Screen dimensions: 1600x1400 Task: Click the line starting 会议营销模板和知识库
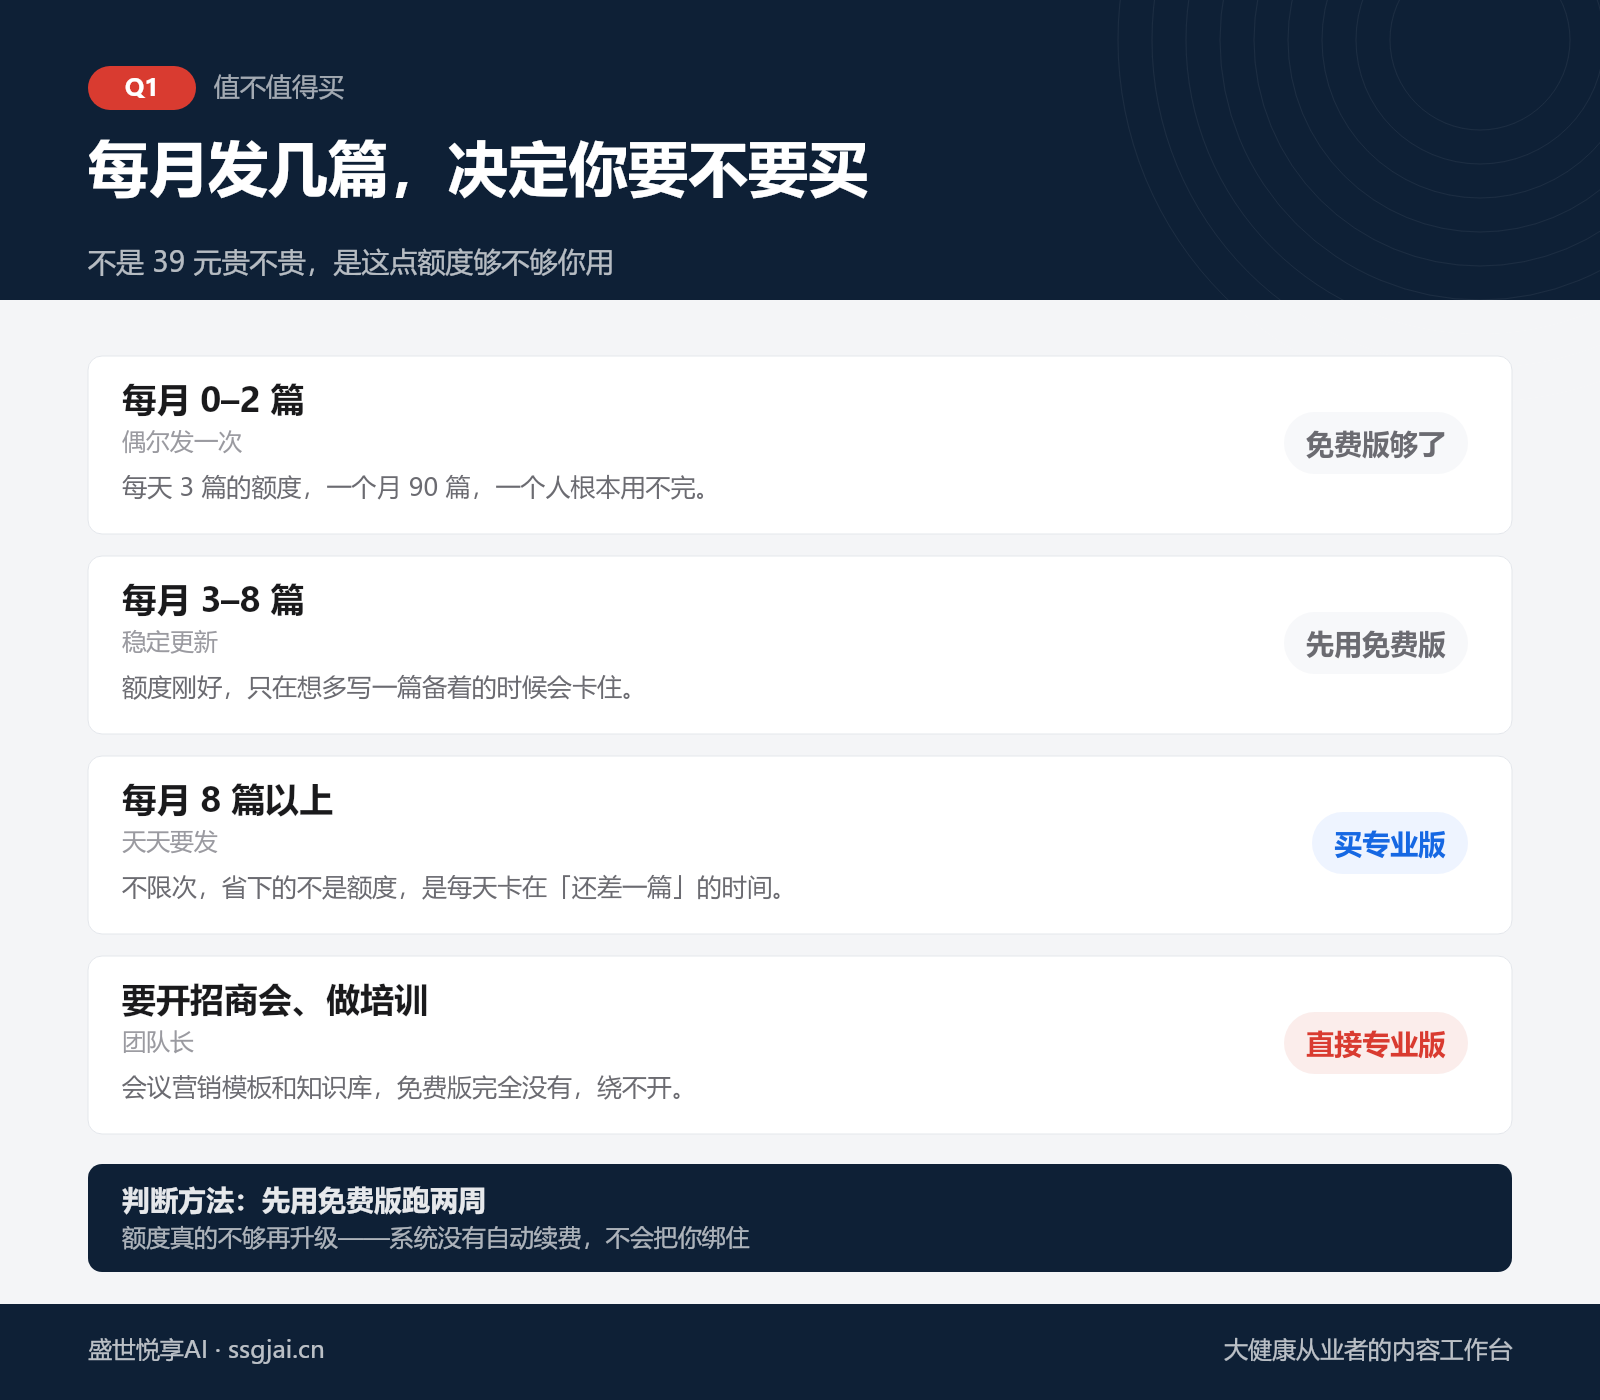tap(404, 1088)
